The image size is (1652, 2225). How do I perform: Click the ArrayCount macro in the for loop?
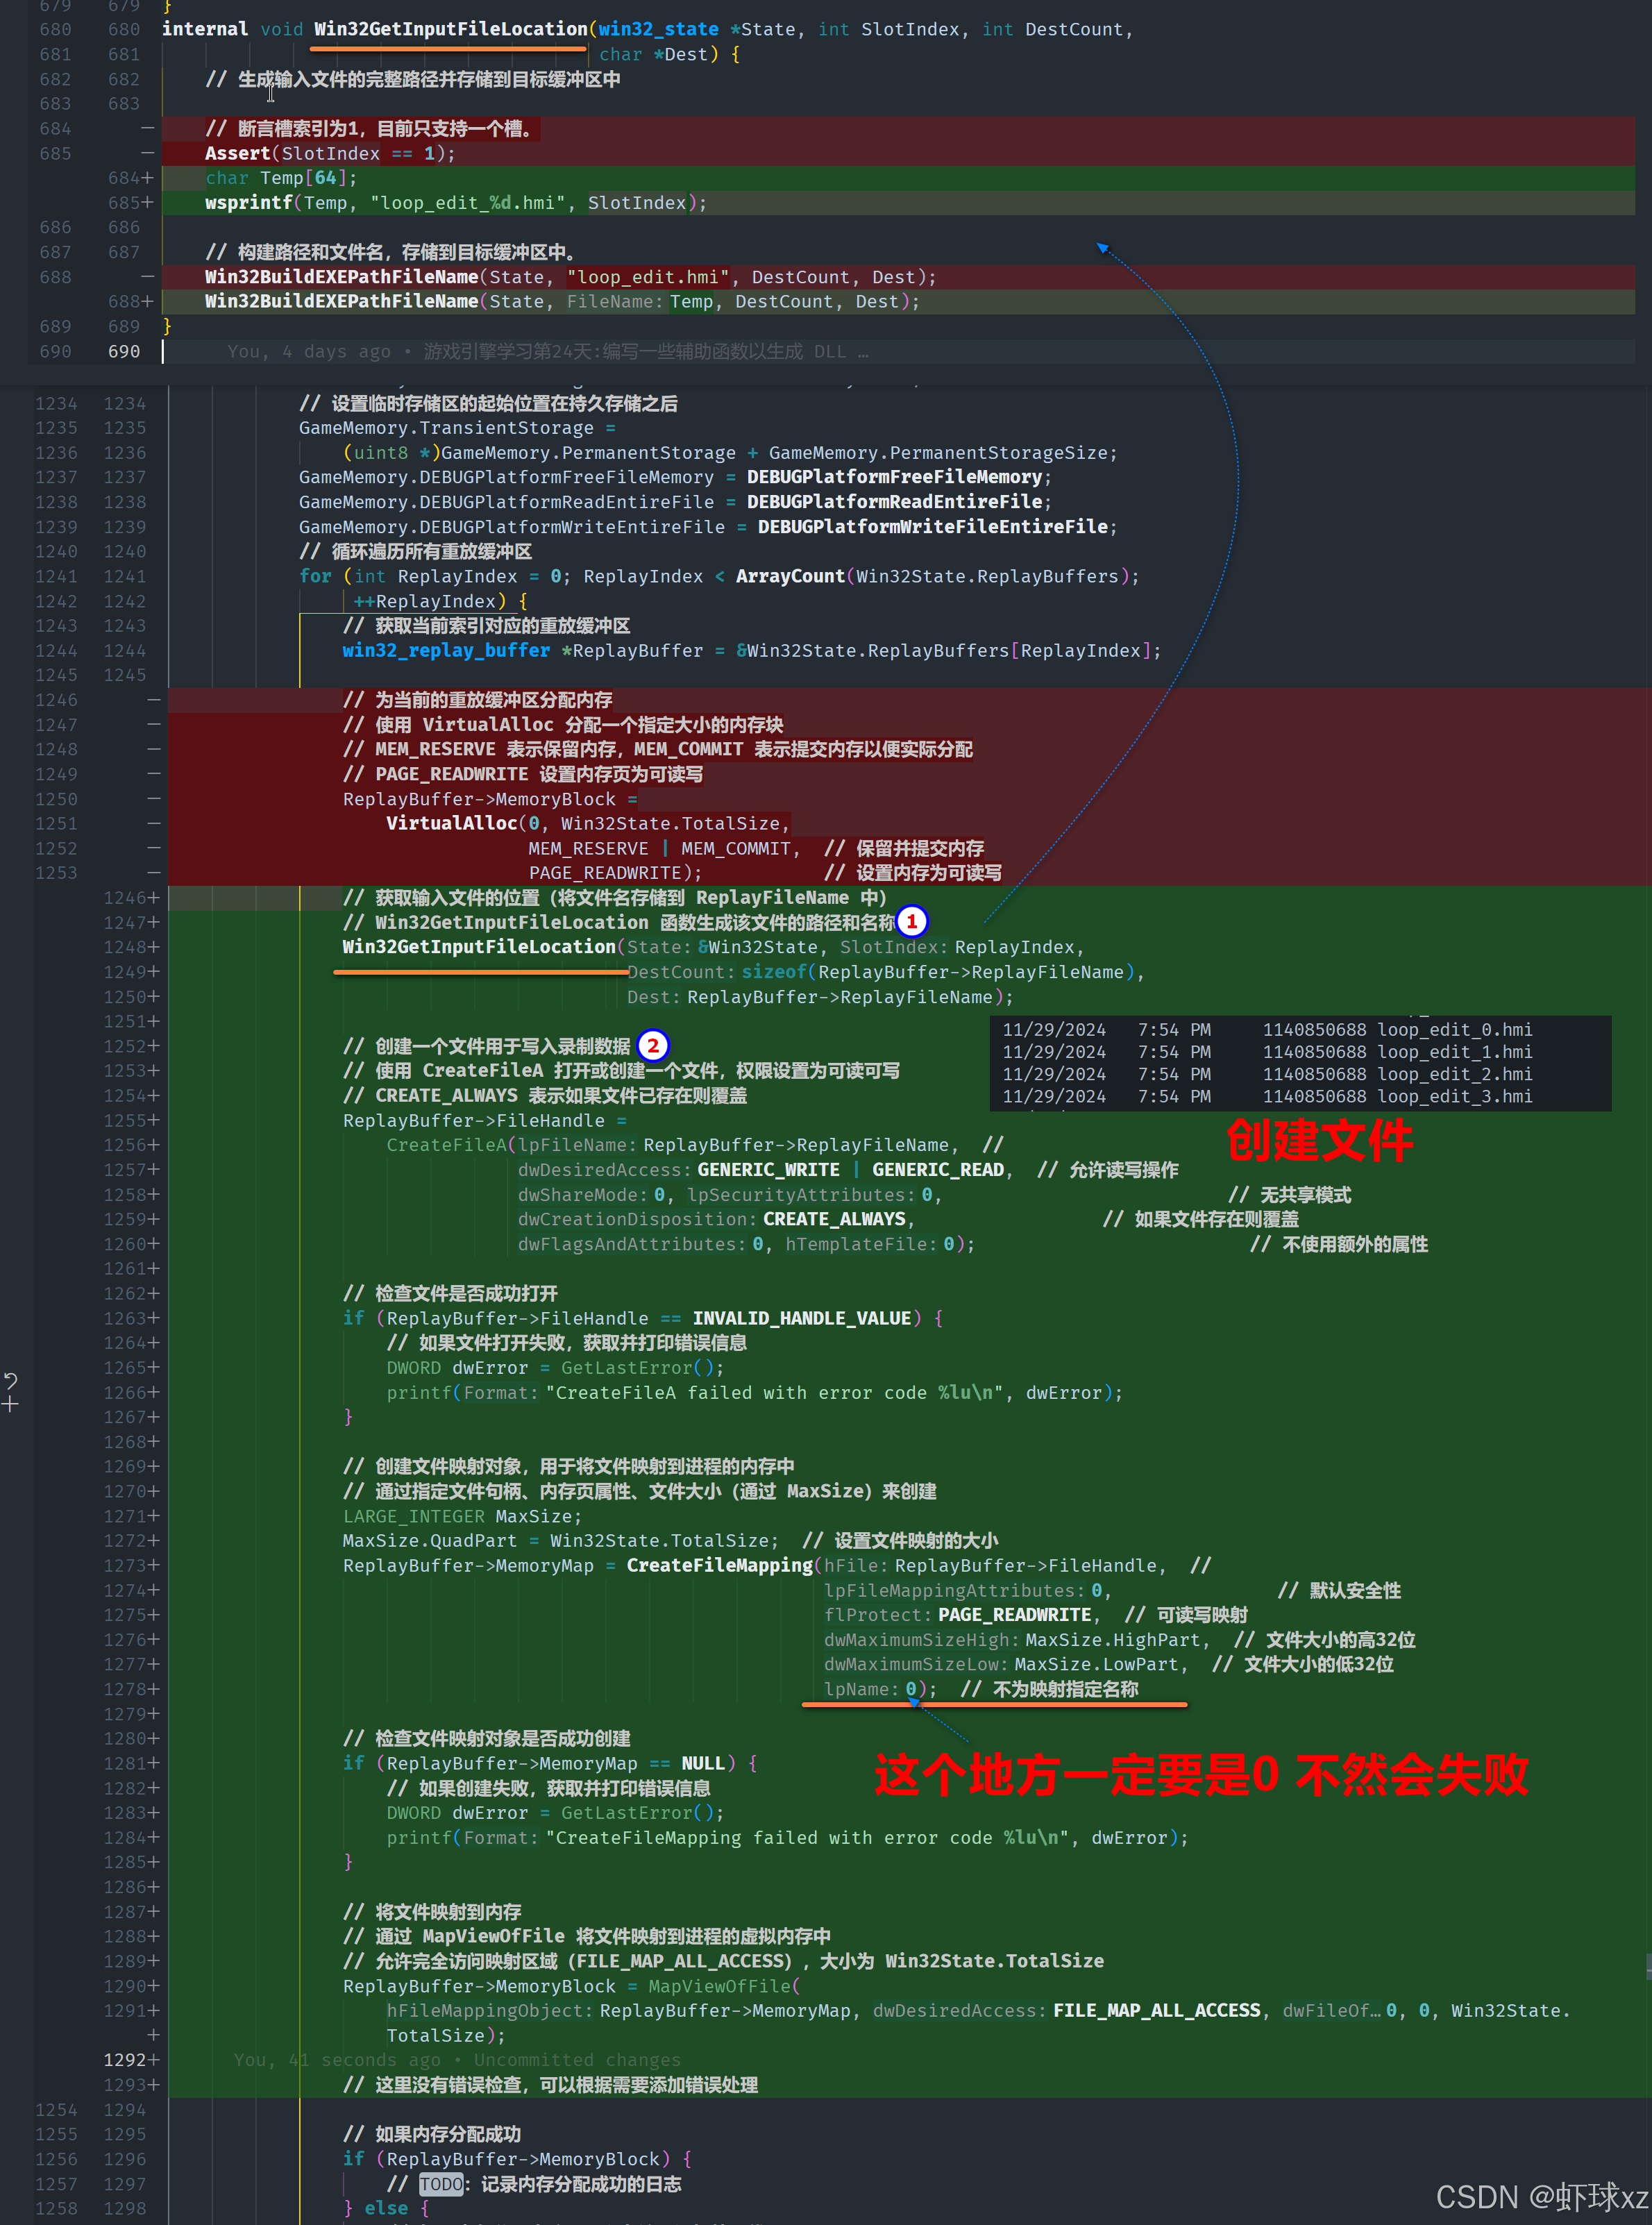(x=790, y=576)
